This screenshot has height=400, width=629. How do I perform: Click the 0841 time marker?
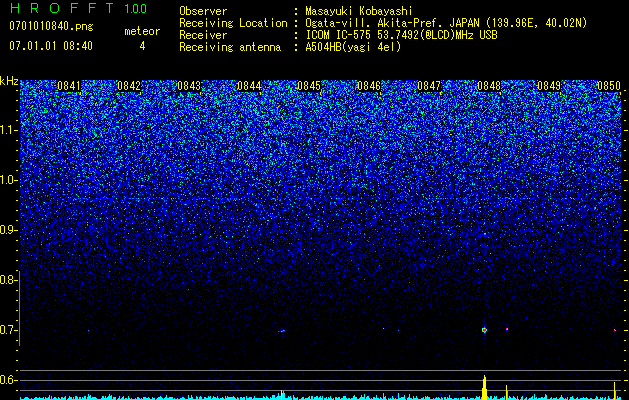click(69, 86)
